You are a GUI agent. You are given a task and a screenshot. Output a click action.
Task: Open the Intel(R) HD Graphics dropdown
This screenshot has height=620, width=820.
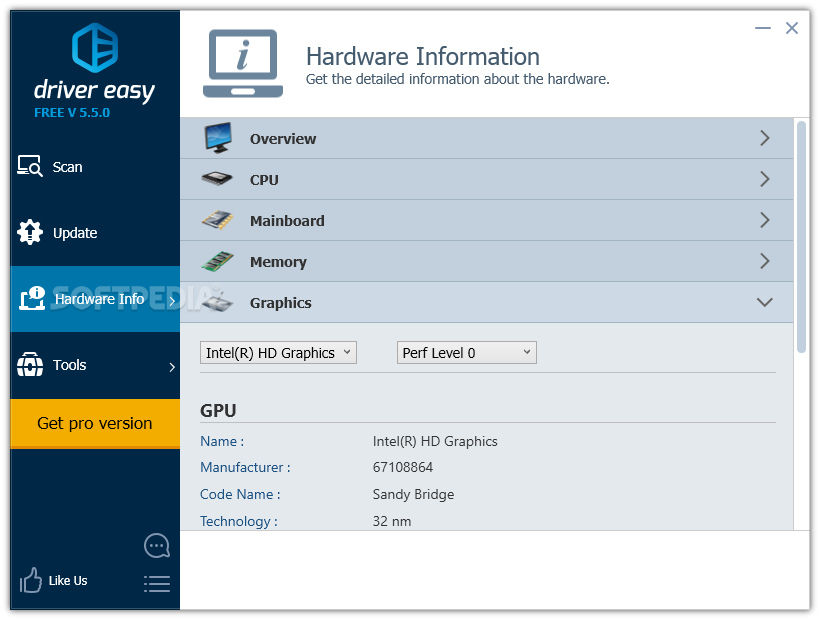278,353
